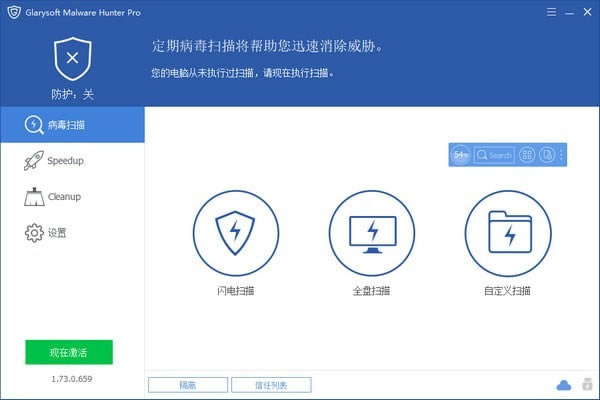
Task: Click the protection-off shield icon
Action: pyautogui.click(x=73, y=59)
